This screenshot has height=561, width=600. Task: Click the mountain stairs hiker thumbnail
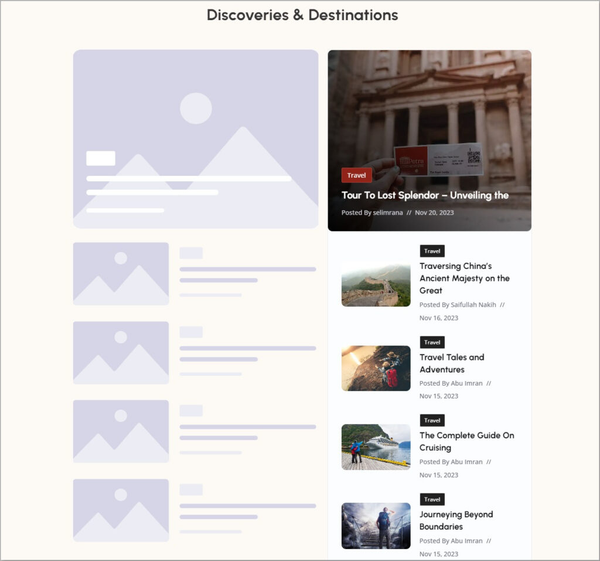(x=376, y=526)
